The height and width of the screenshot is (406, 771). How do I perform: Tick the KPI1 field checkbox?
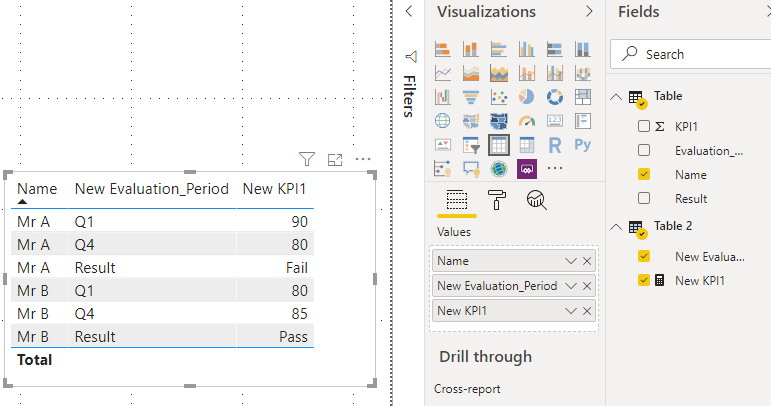click(x=644, y=126)
